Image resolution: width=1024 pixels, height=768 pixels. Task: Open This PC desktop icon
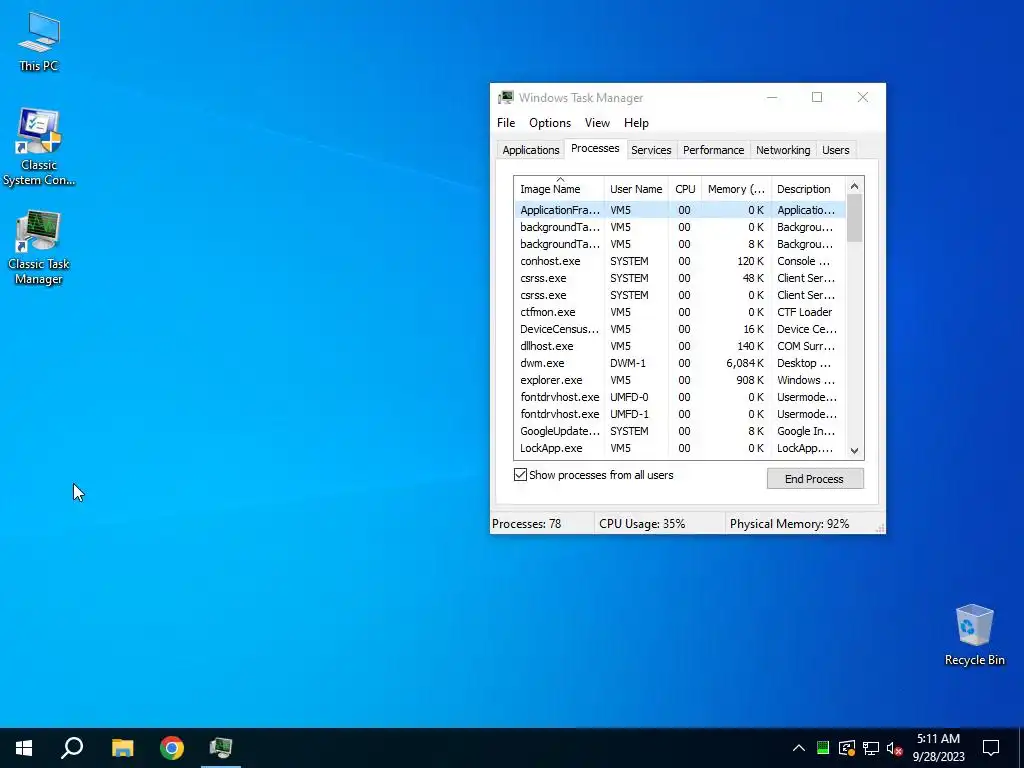coord(39,42)
